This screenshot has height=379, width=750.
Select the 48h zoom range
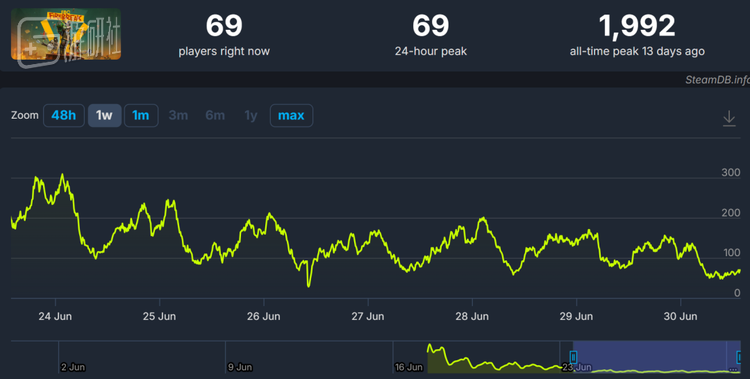tap(64, 115)
